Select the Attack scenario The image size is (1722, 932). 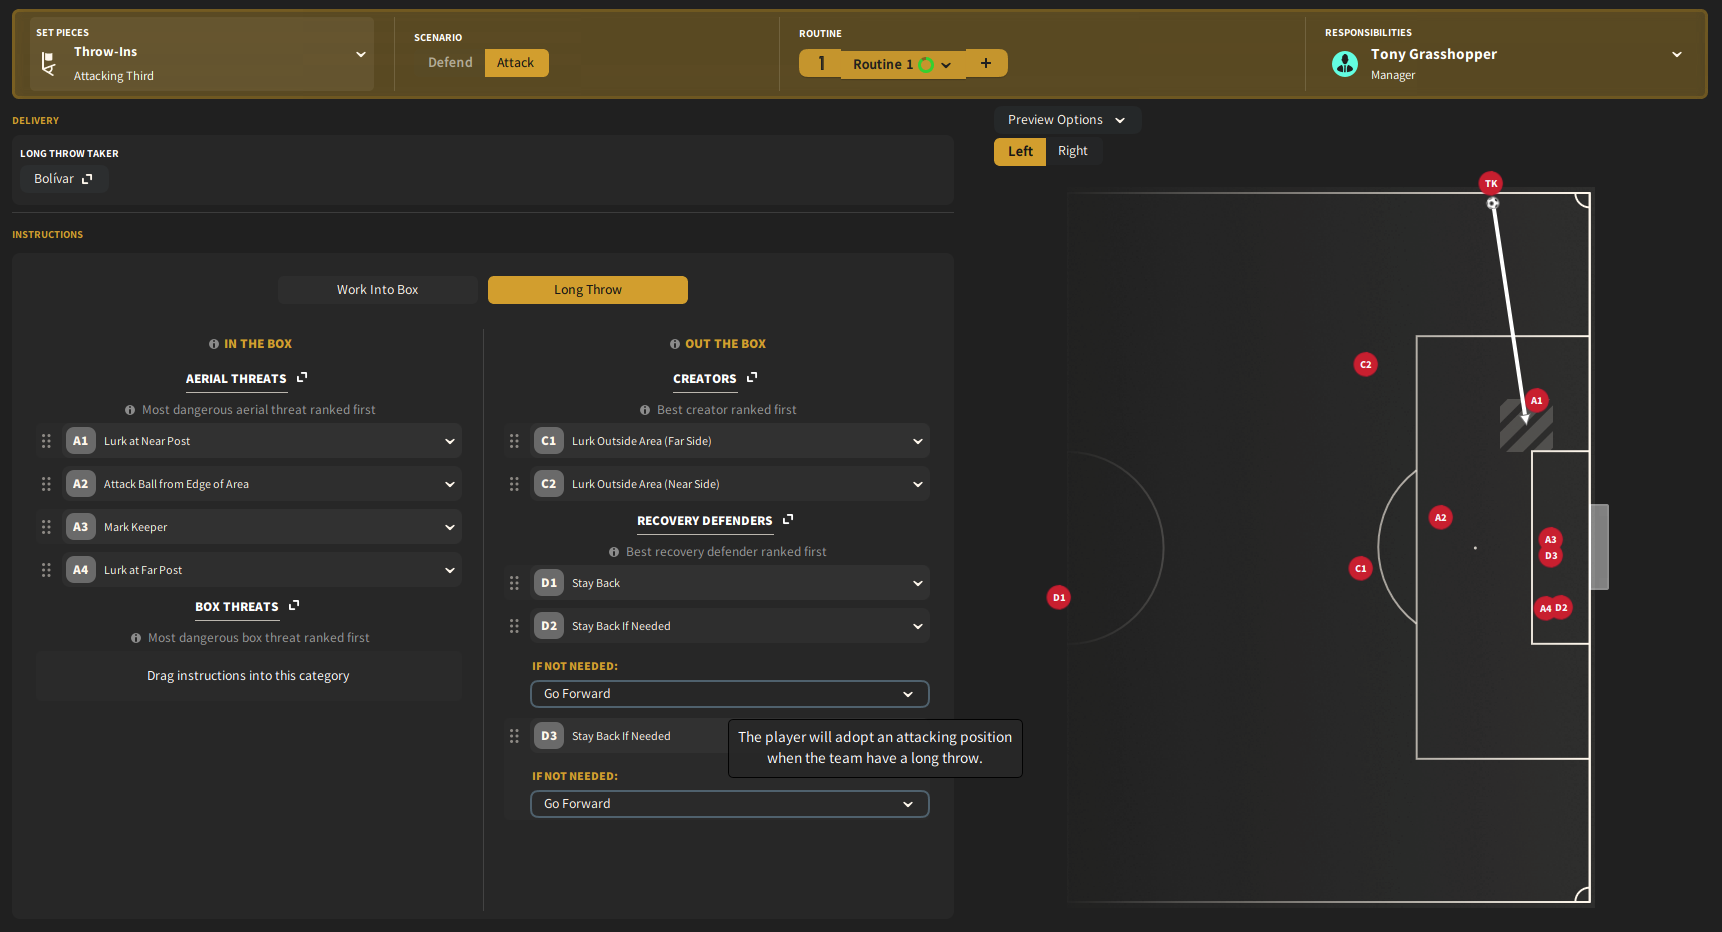516,62
